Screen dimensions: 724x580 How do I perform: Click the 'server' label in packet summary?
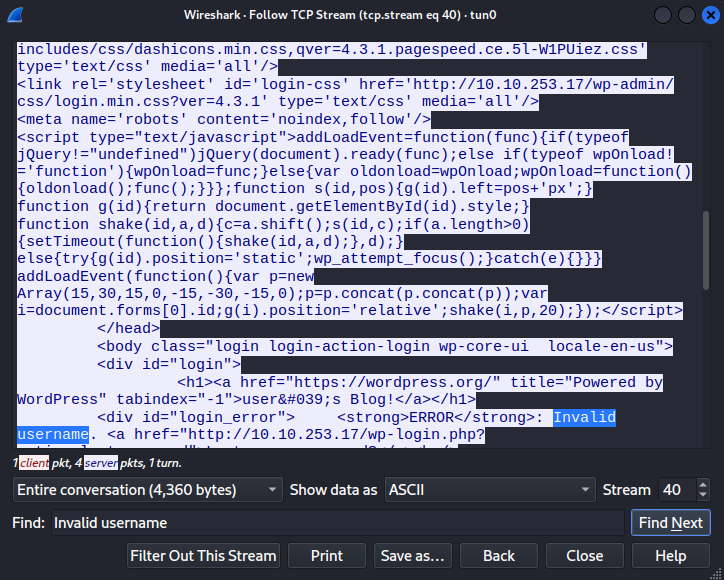point(101,463)
